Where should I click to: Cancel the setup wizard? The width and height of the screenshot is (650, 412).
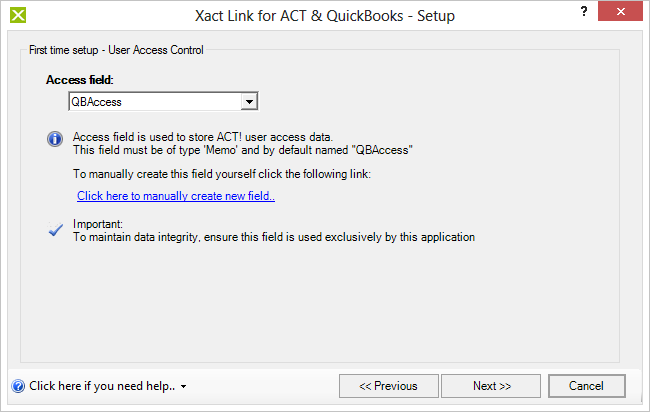pyautogui.click(x=587, y=386)
